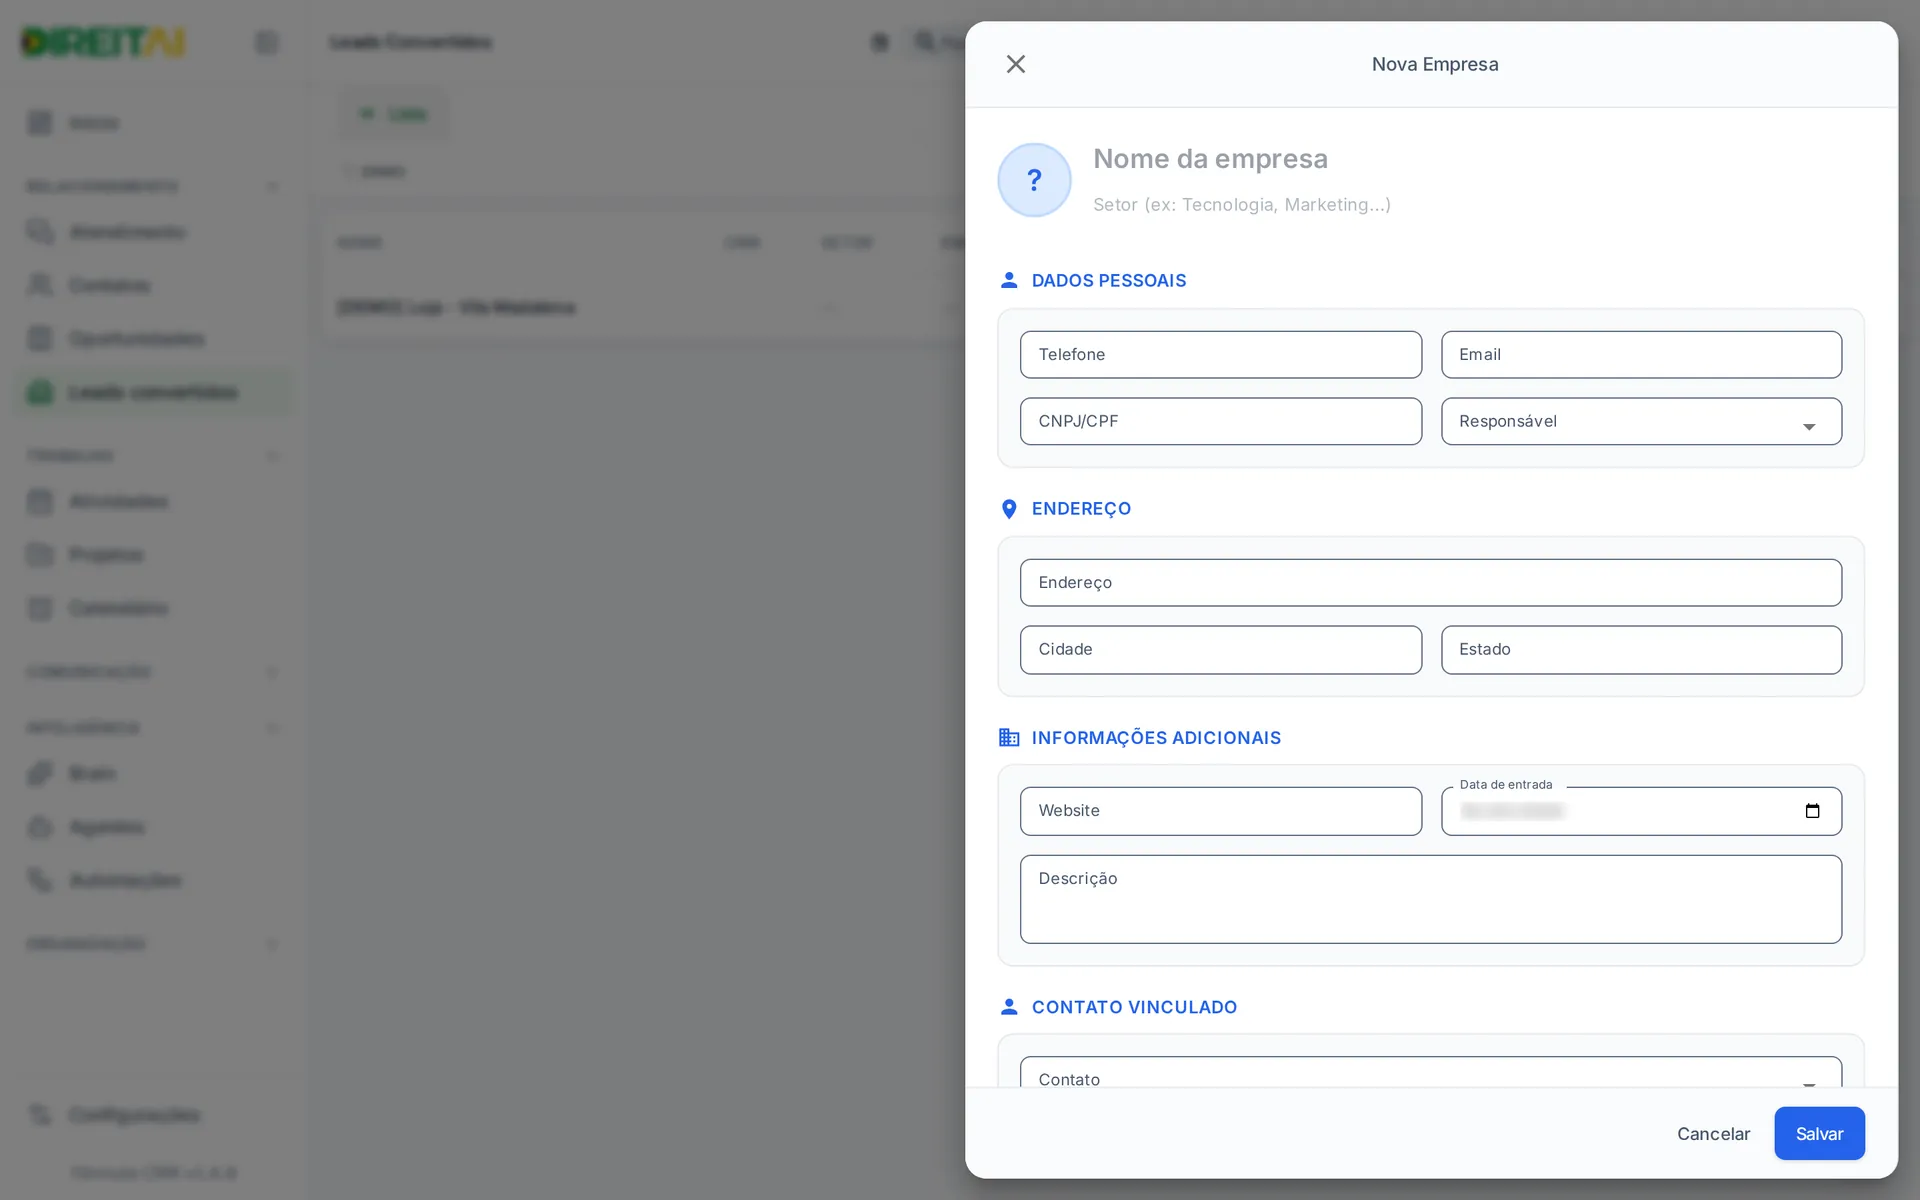Go to Início in the sidebar
Image resolution: width=1920 pixels, height=1200 pixels.
click(x=152, y=123)
